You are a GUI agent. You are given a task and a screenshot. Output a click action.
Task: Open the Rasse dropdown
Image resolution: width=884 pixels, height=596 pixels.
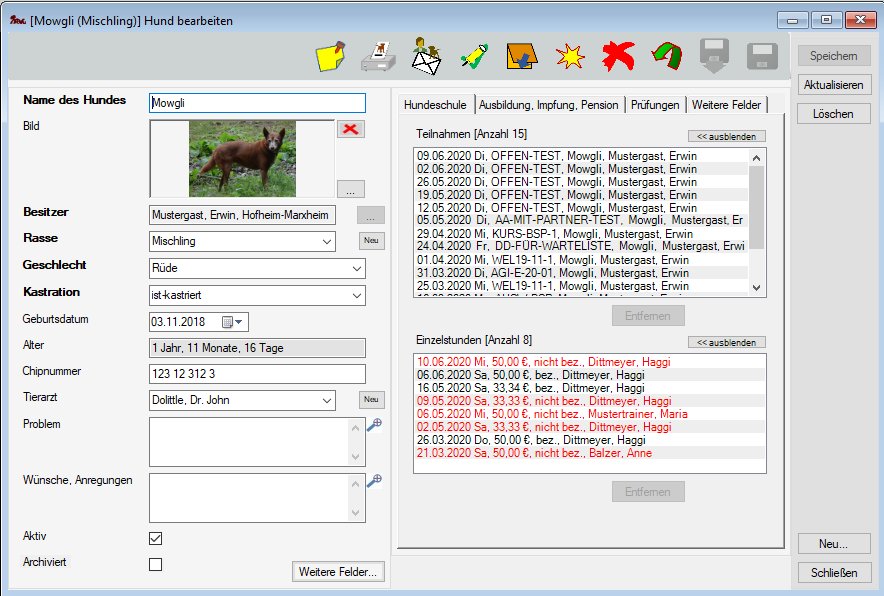coord(328,241)
